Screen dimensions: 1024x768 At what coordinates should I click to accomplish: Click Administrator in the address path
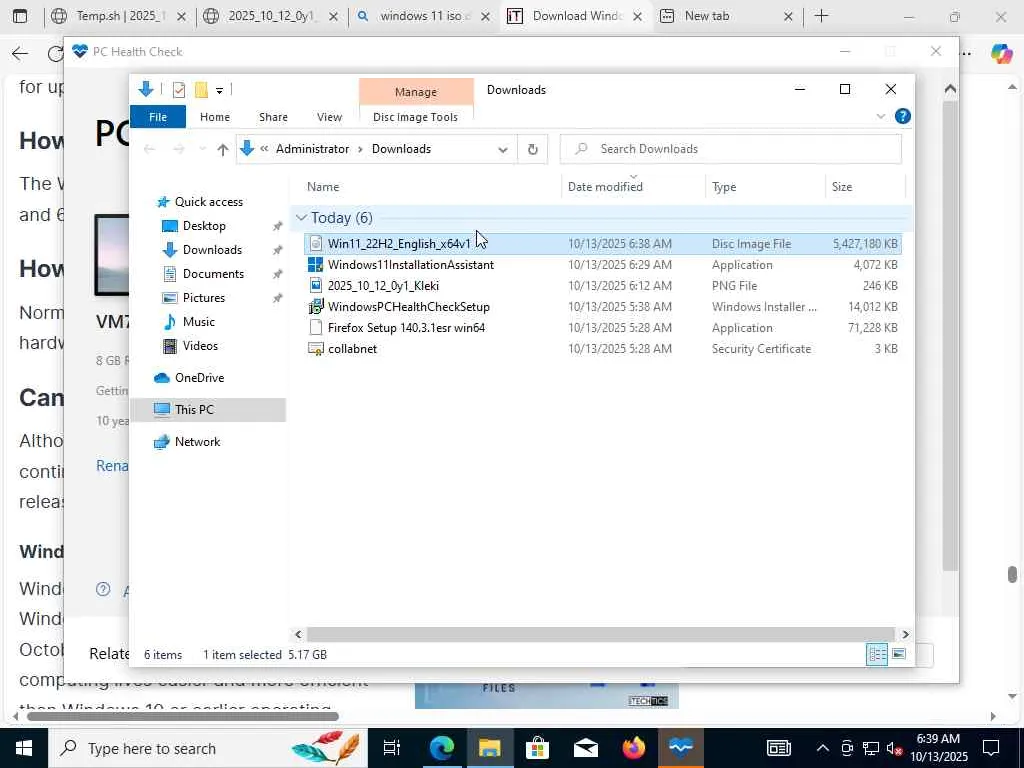click(x=312, y=149)
